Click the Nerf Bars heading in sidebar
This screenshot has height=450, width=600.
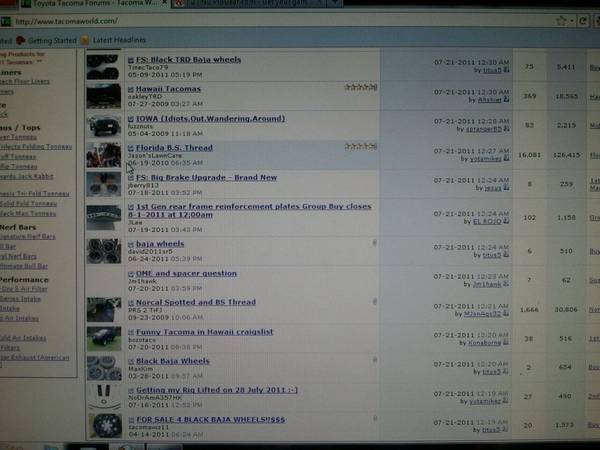(x=18, y=227)
